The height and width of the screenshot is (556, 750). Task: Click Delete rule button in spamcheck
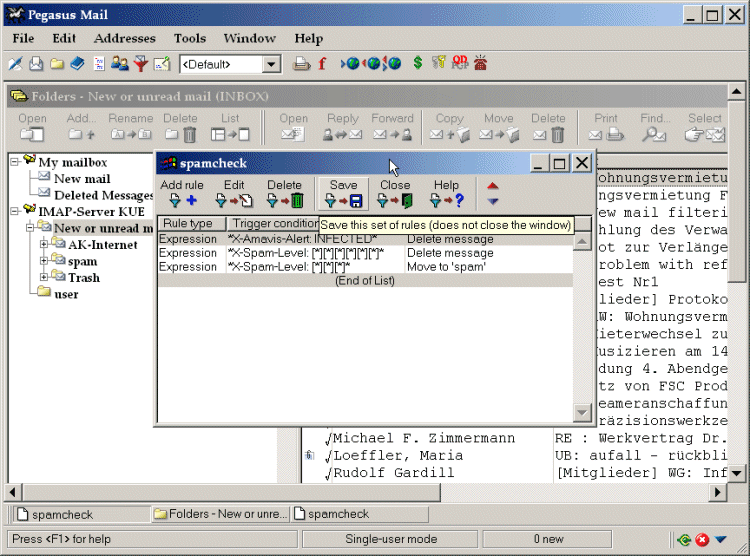284,193
